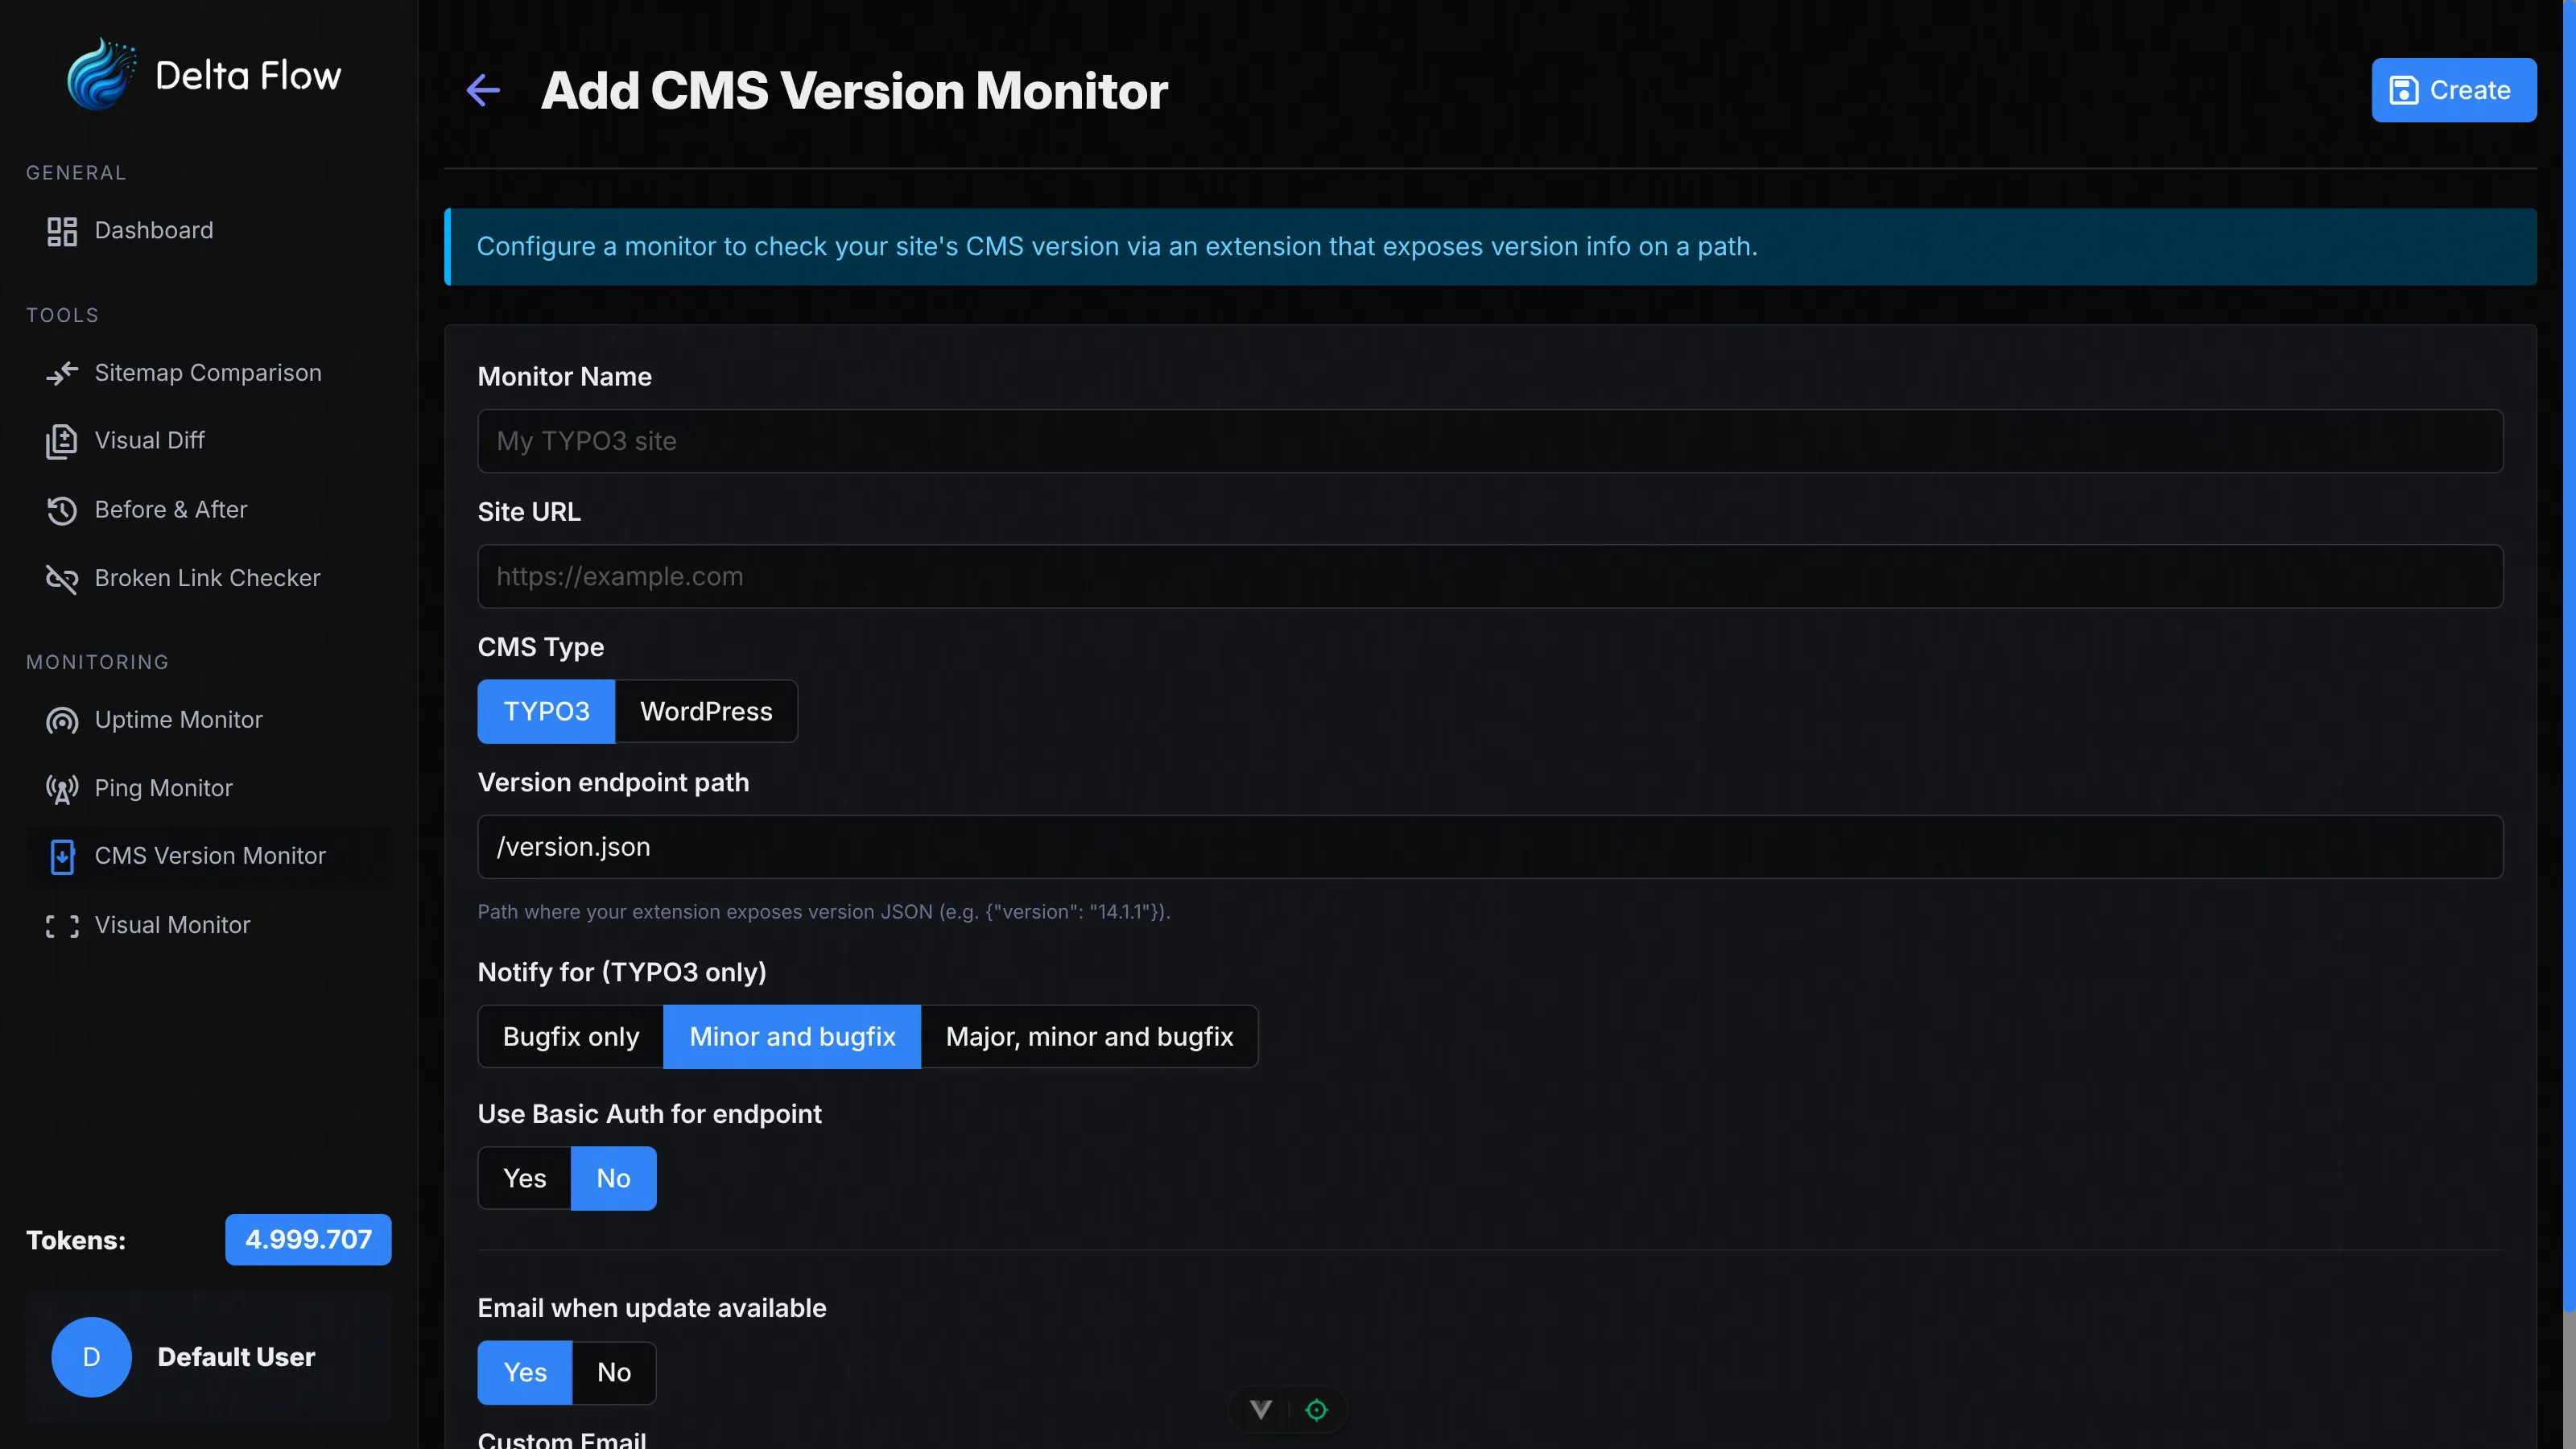The width and height of the screenshot is (2576, 1449).
Task: Click the back arrow beside the page title
Action: 483,90
